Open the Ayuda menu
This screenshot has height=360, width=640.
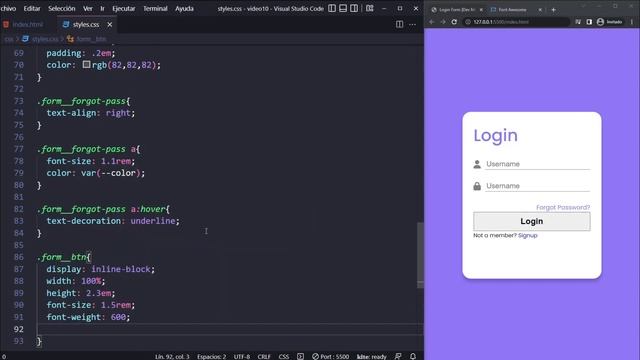click(x=184, y=8)
